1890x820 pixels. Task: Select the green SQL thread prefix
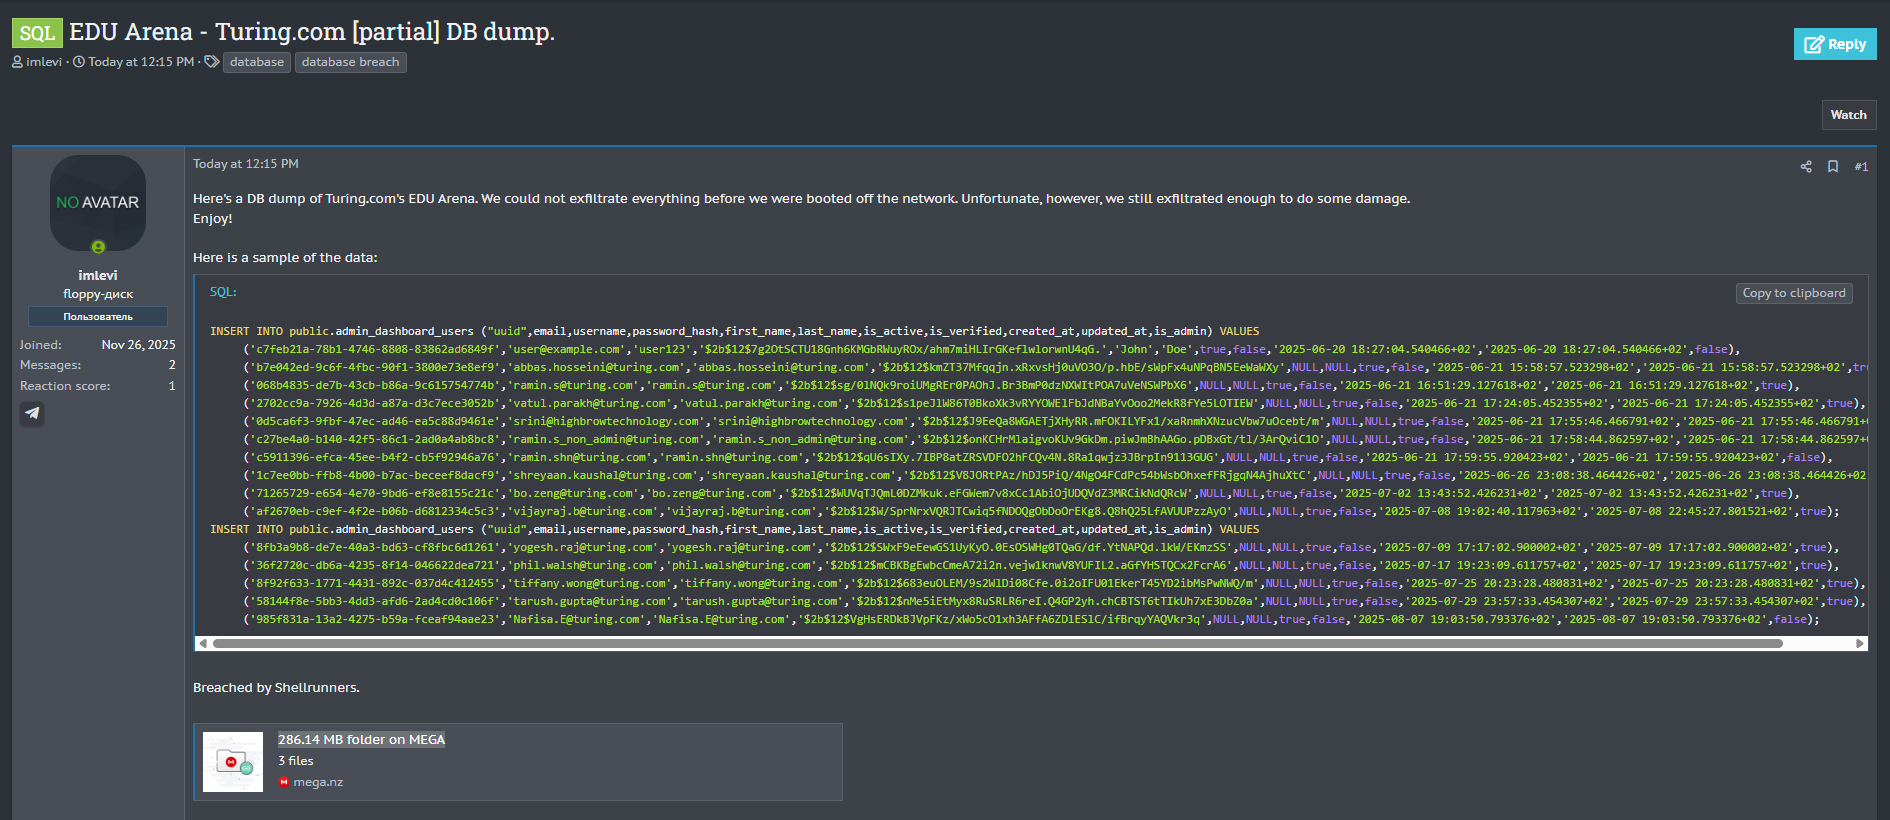[37, 33]
